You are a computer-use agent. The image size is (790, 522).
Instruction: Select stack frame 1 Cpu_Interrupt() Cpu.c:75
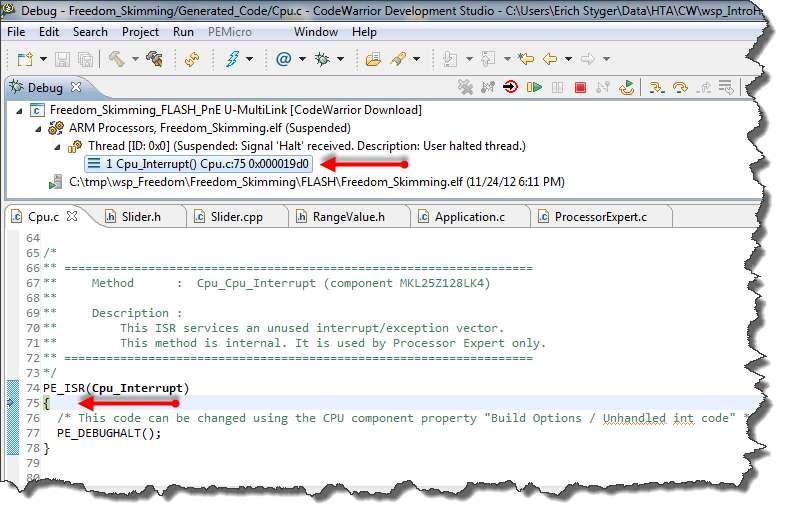tap(199, 164)
